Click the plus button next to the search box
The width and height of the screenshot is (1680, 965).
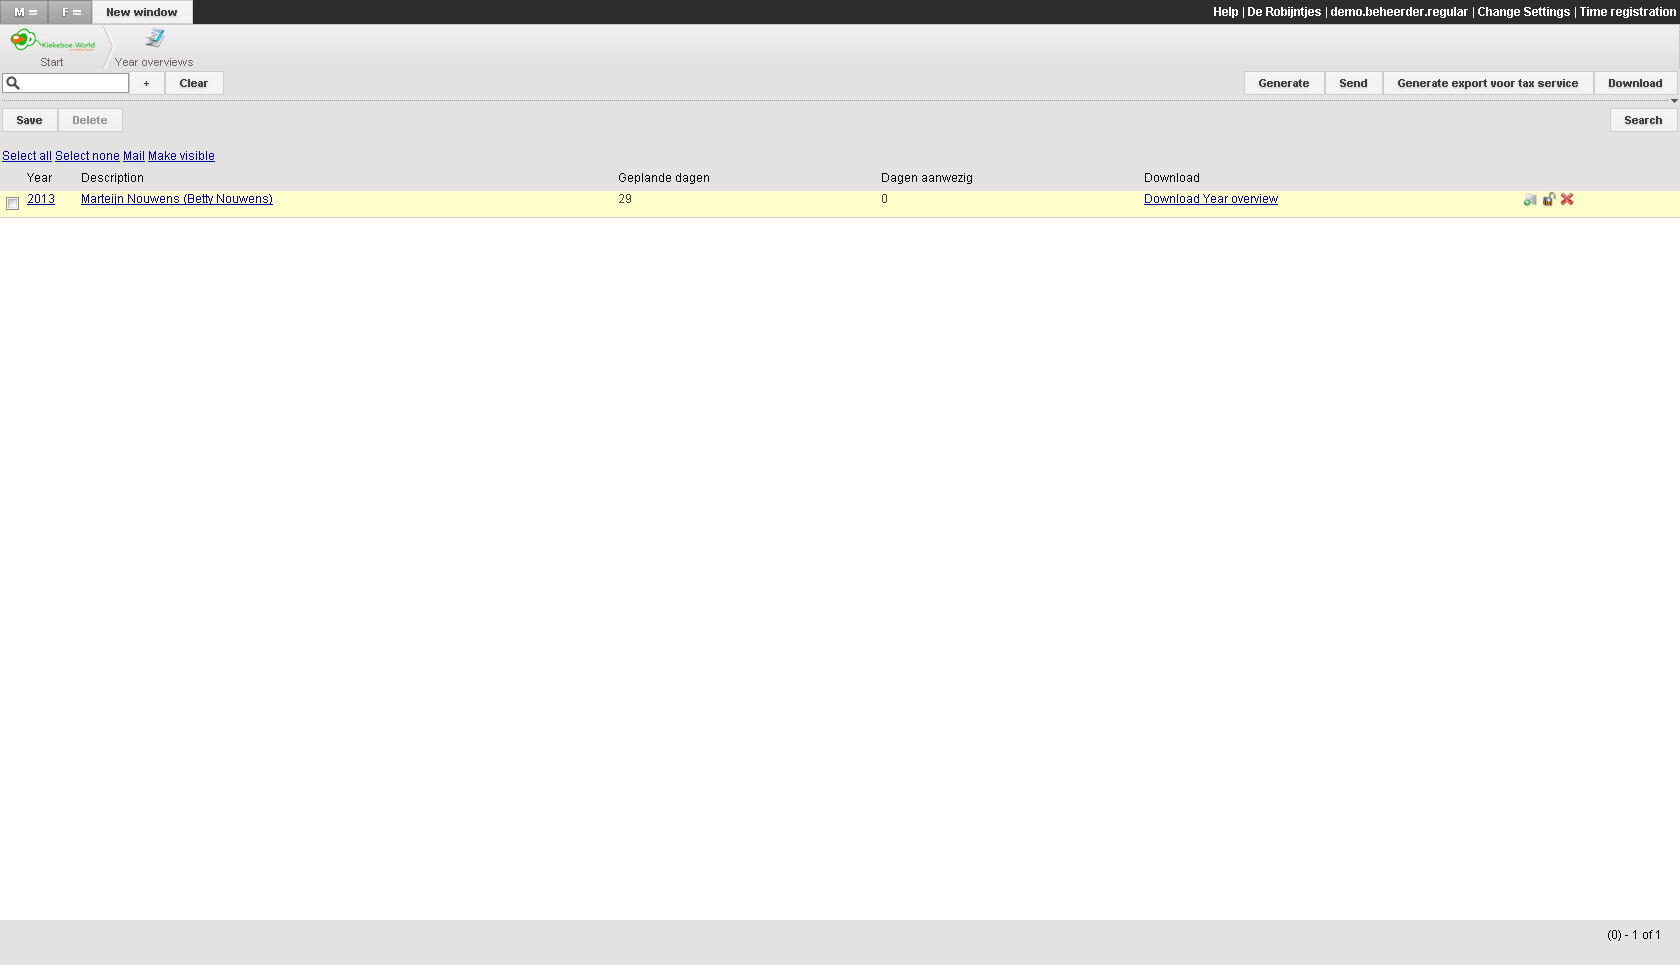click(146, 83)
